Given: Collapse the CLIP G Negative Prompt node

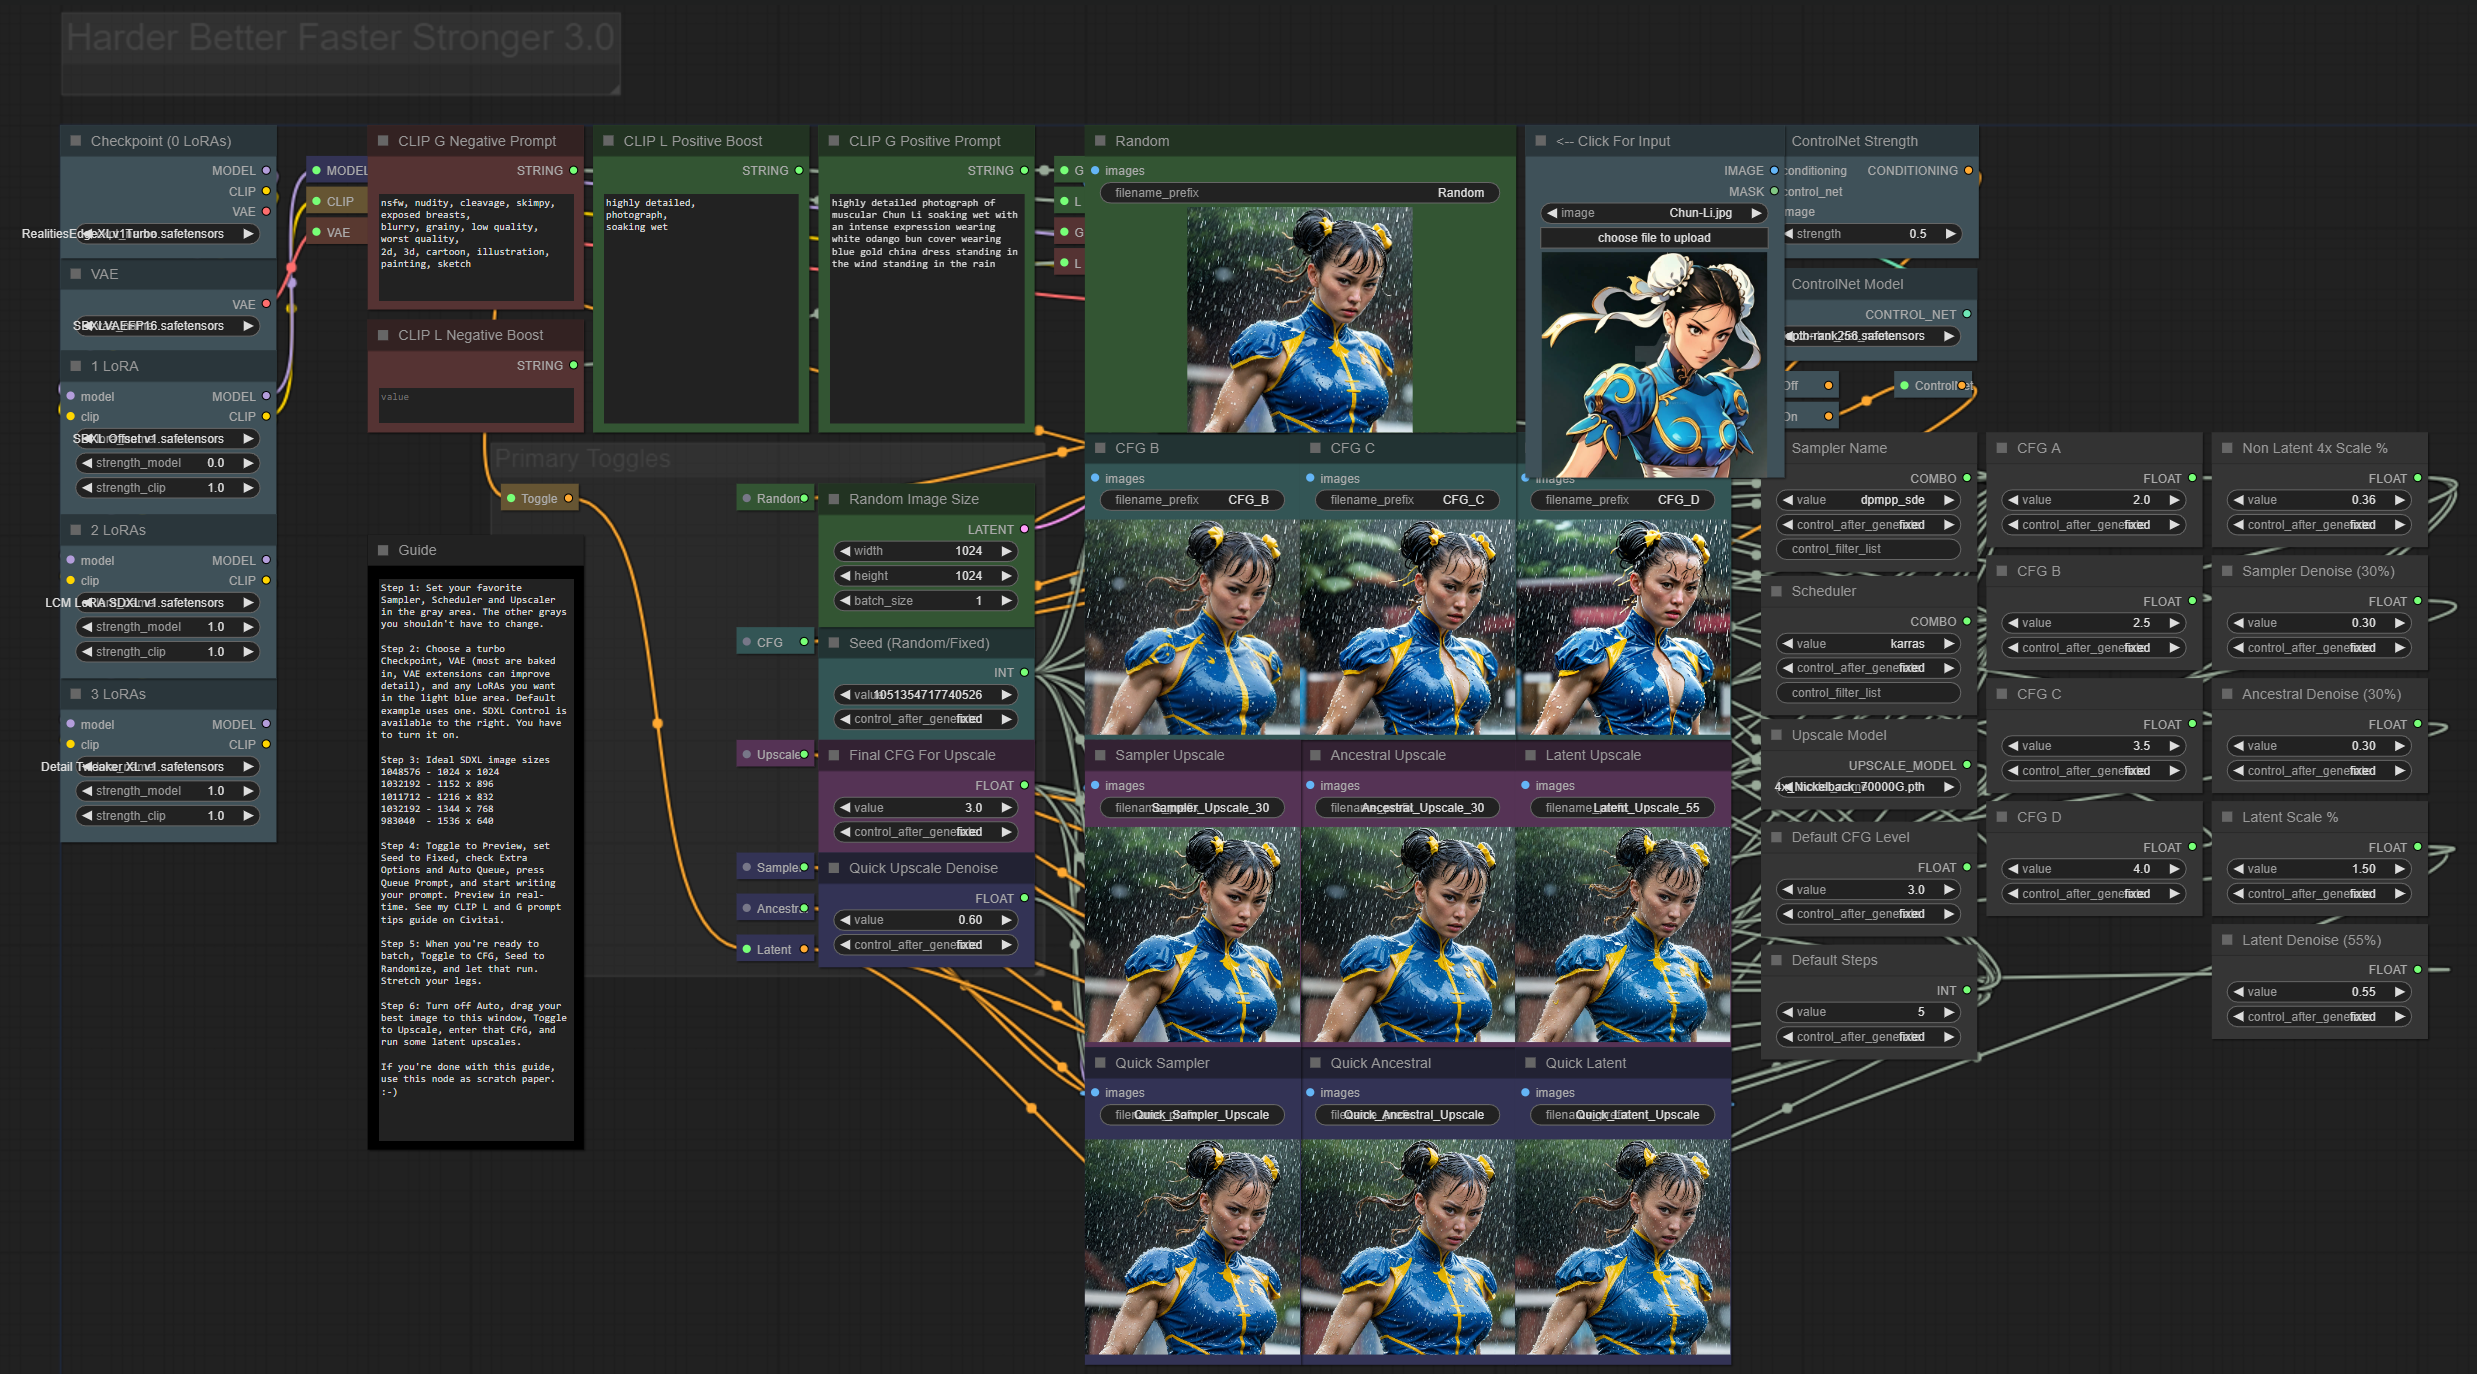Looking at the screenshot, I should [383, 141].
